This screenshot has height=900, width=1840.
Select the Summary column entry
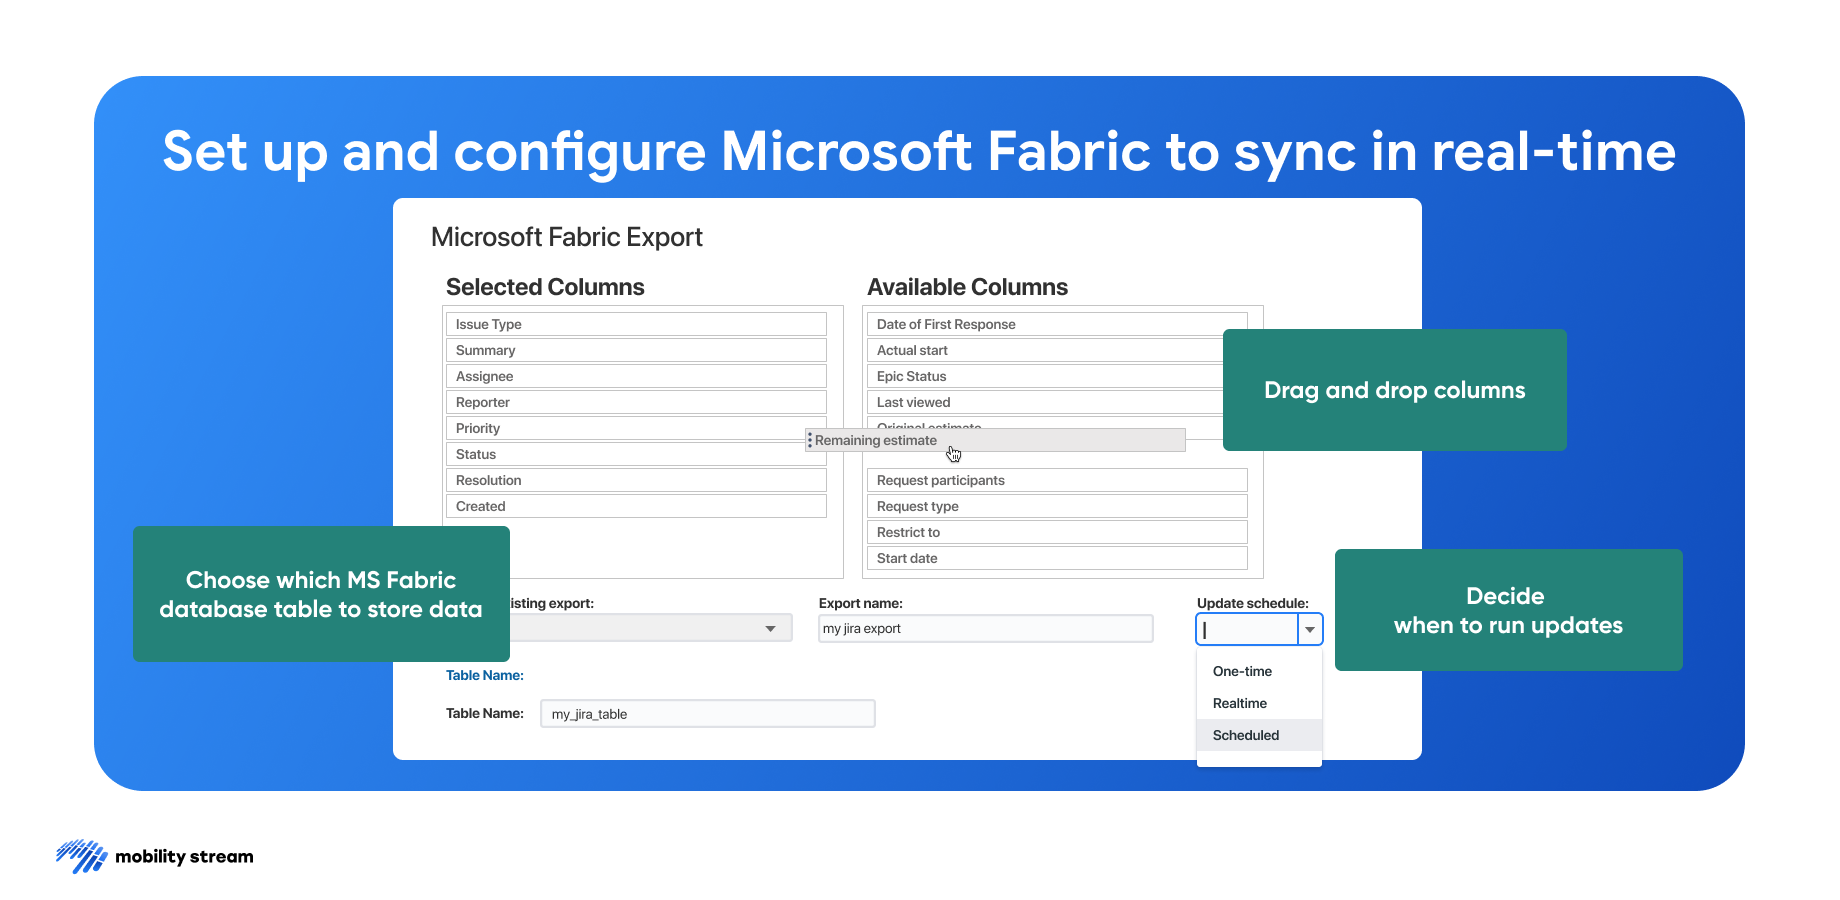(636, 350)
